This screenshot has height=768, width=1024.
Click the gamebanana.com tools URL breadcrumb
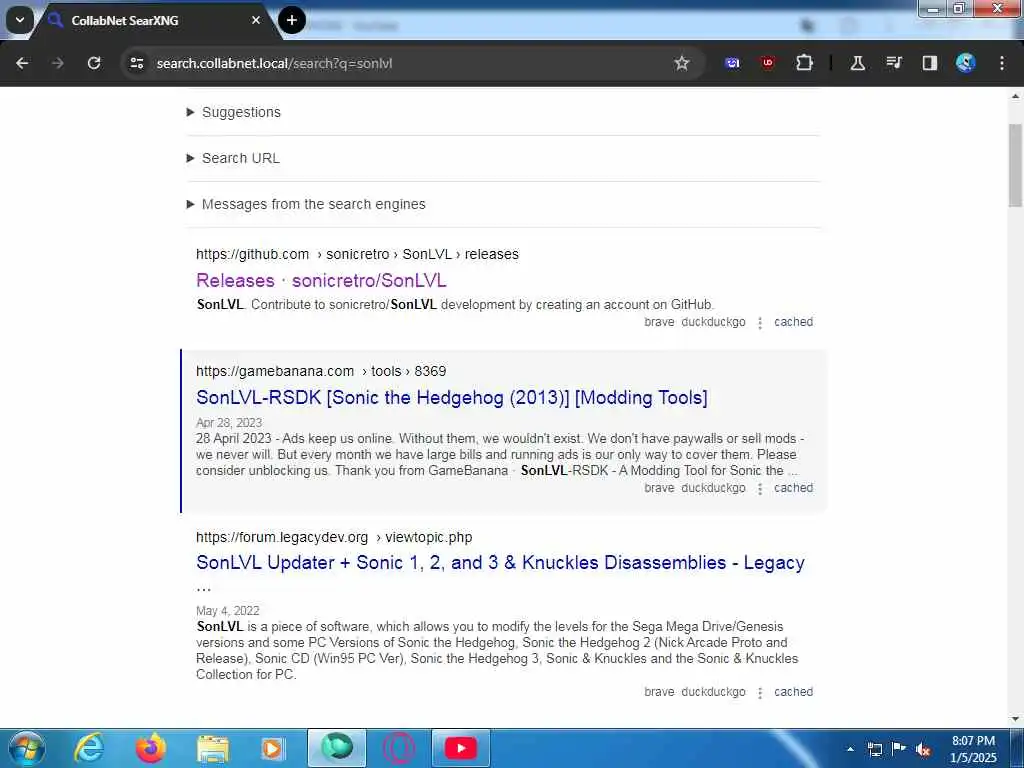pos(321,372)
